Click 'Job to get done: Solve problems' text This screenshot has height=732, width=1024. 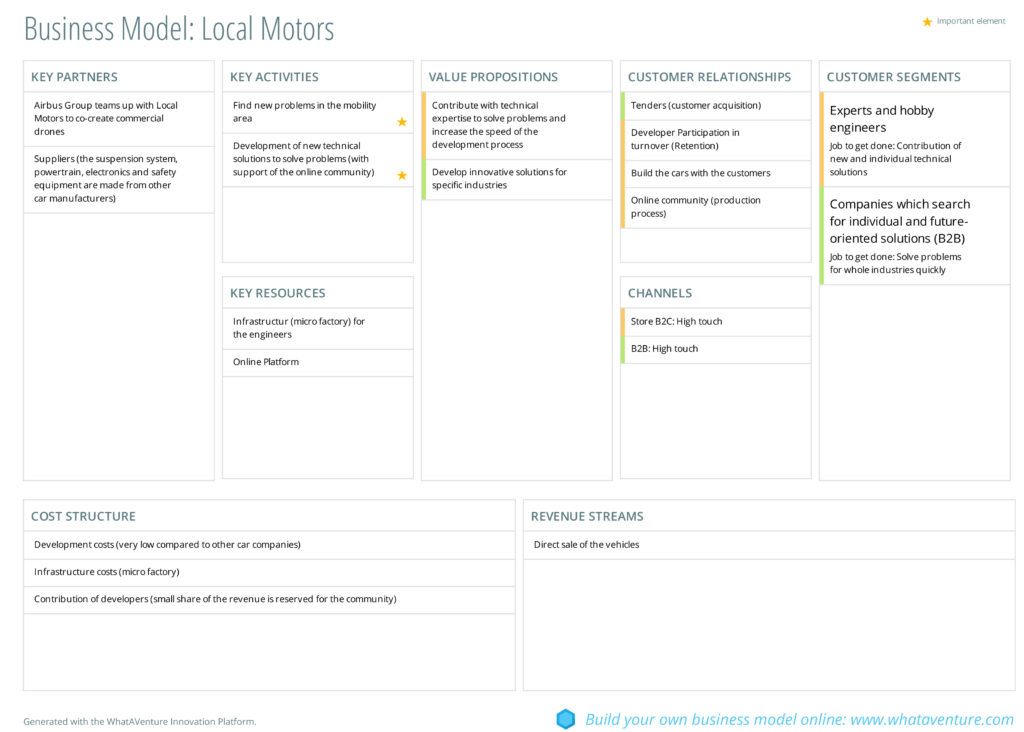[895, 263]
